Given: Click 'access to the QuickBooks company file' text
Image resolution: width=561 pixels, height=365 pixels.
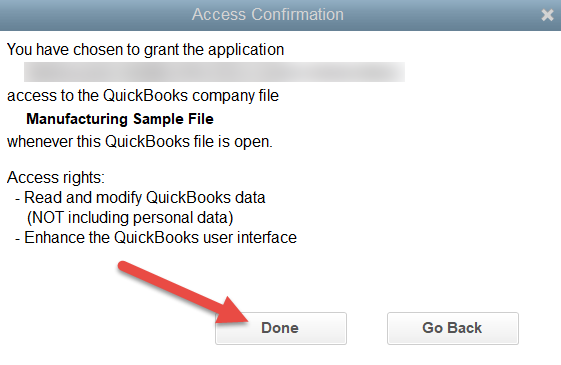Looking at the screenshot, I should [x=143, y=96].
